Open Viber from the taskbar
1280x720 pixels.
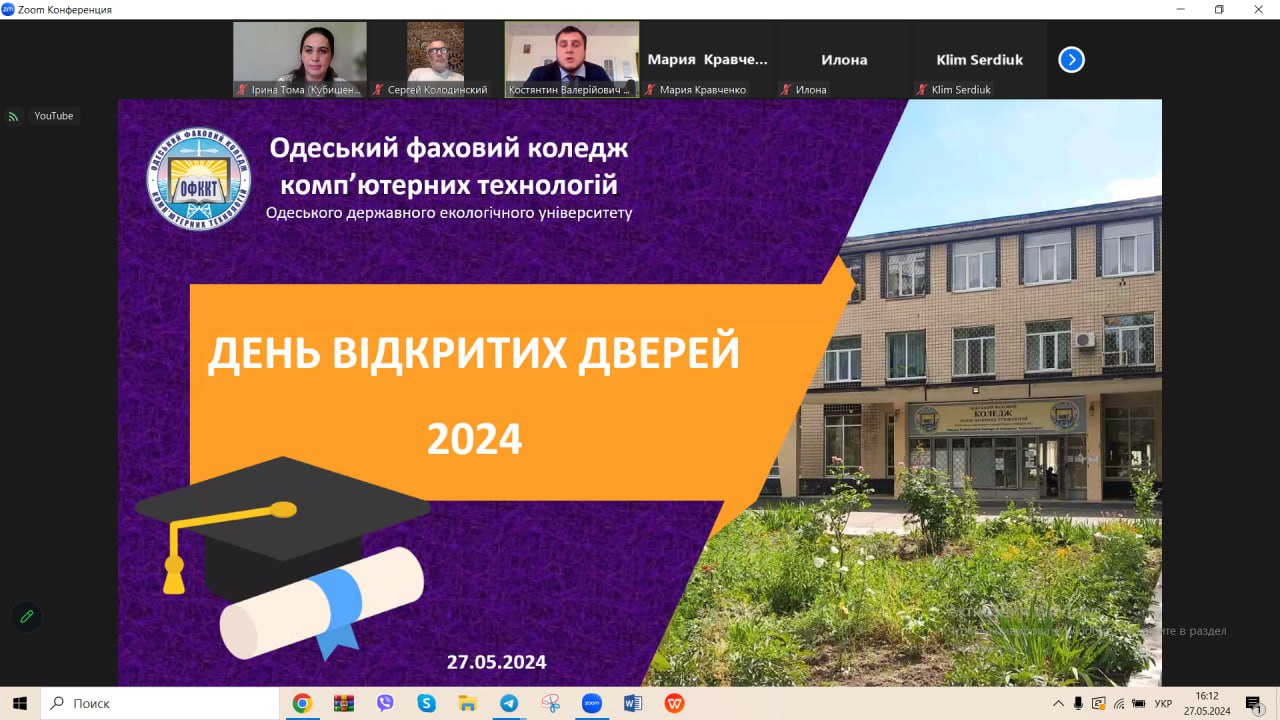[385, 703]
